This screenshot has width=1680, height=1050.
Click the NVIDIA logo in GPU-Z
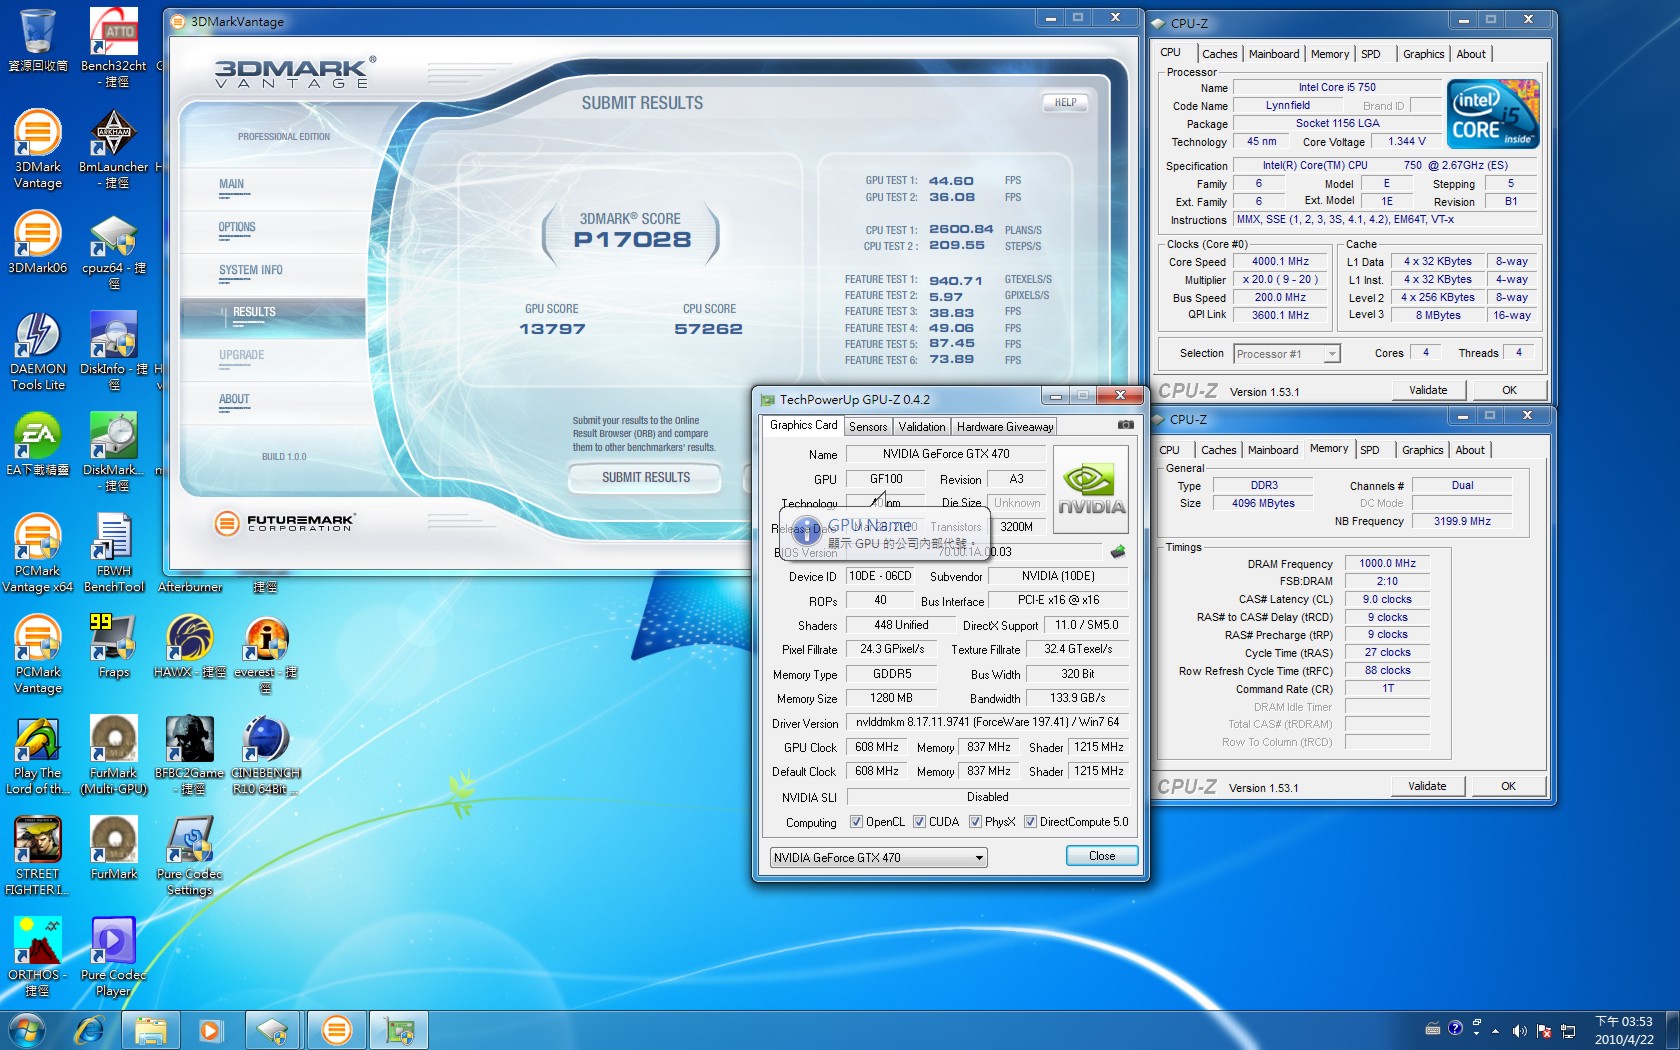[1091, 489]
